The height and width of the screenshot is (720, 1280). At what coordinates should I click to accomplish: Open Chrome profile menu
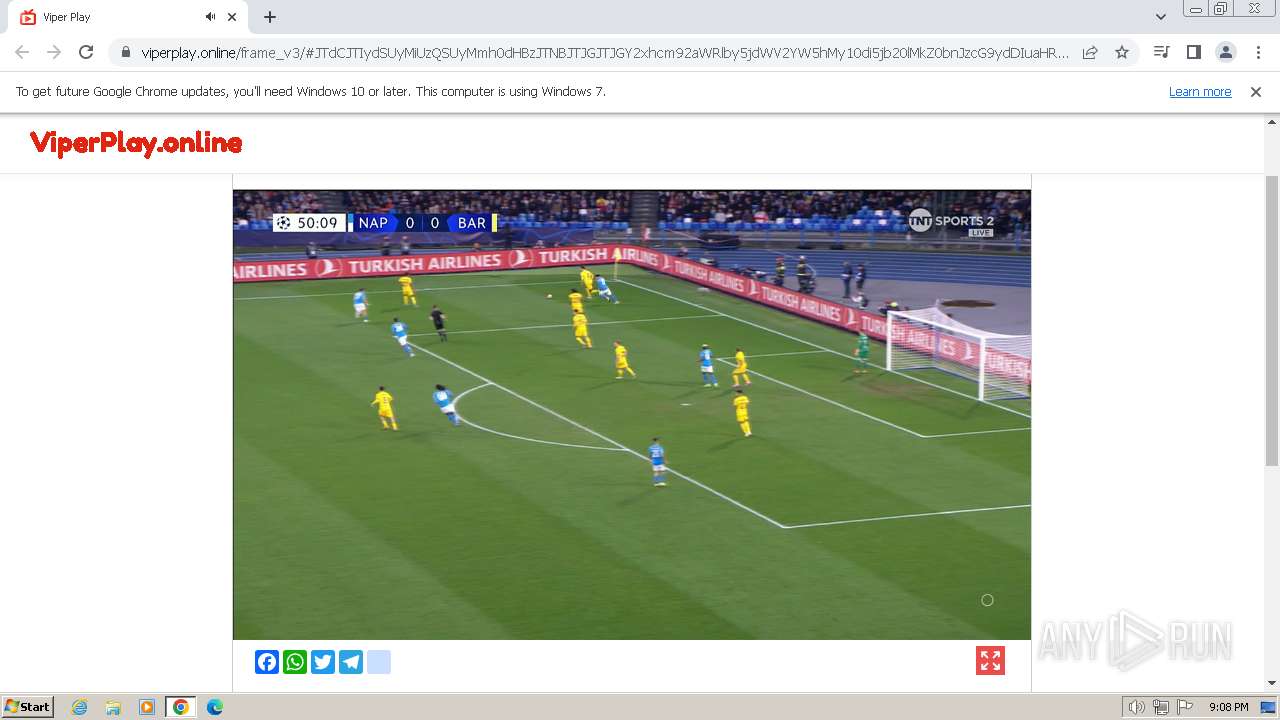click(1225, 52)
